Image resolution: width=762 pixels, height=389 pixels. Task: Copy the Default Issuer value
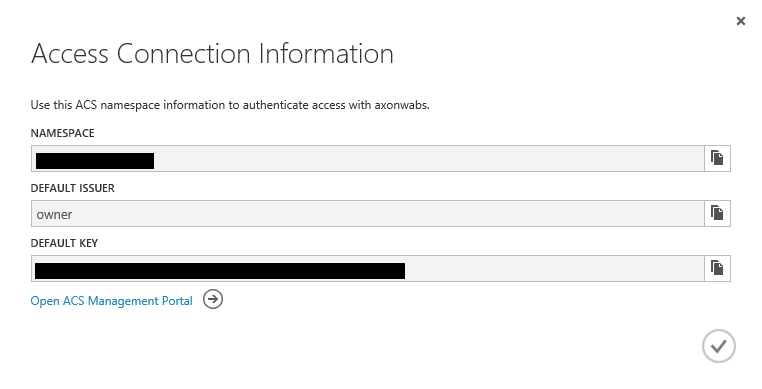[x=717, y=213]
